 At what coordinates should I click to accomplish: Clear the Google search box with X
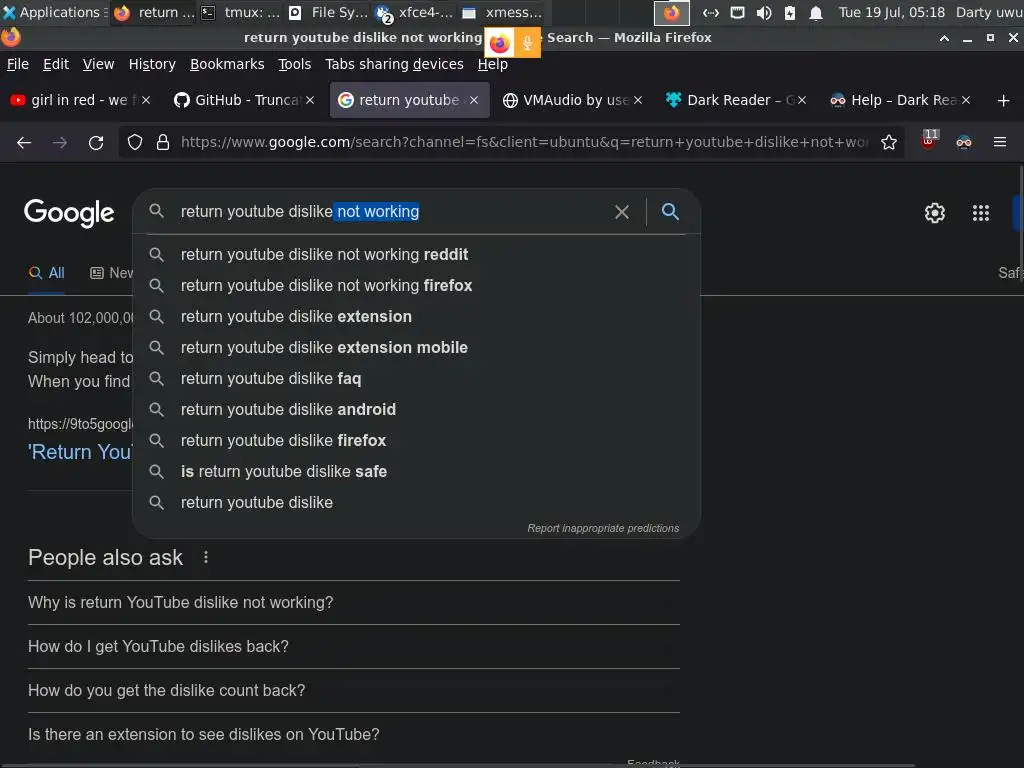pos(622,212)
